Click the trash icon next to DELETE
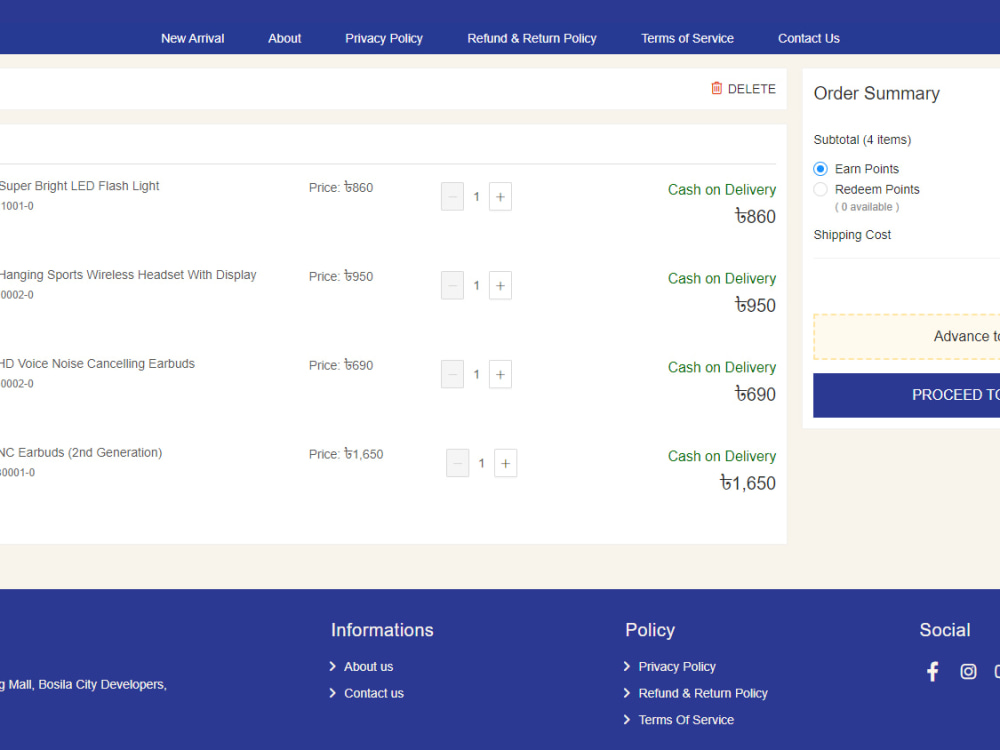This screenshot has height=750, width=1000. tap(716, 88)
